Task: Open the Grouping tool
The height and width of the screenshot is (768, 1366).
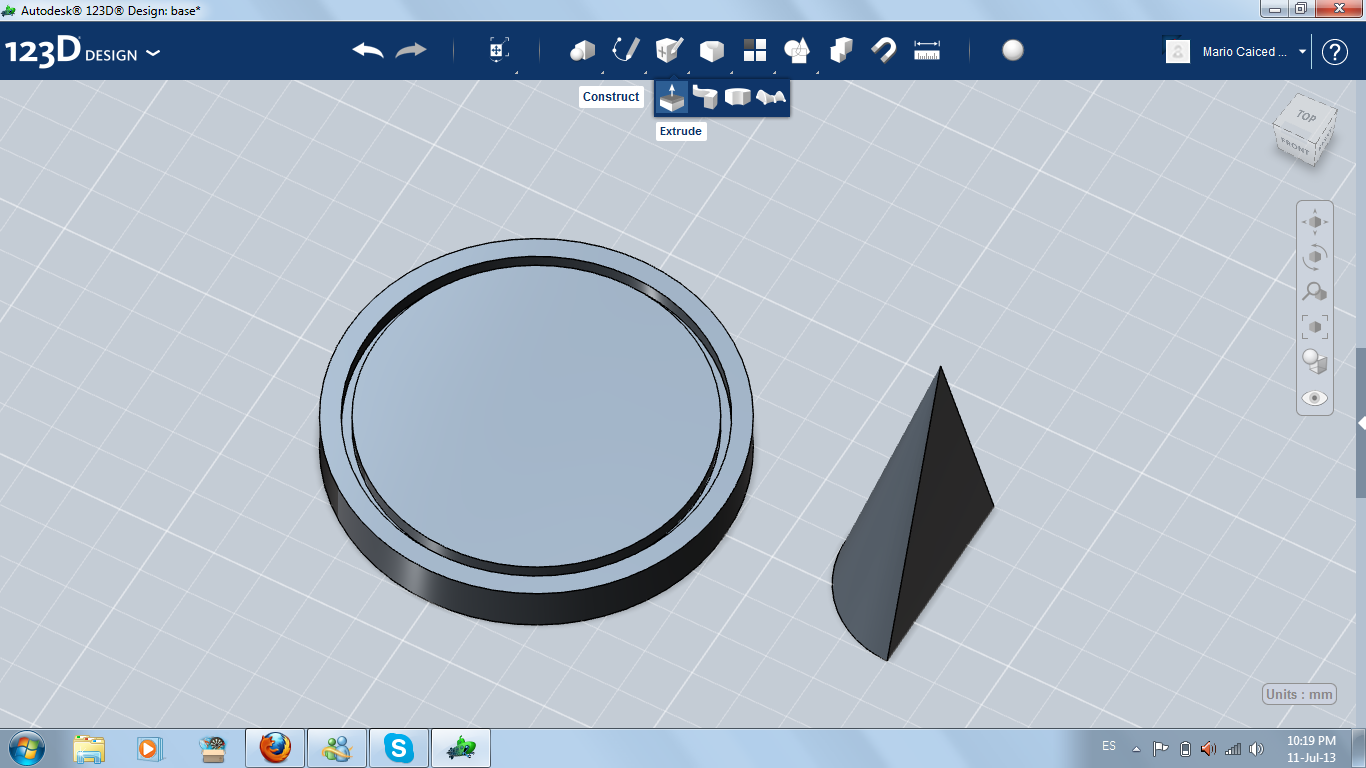Action: point(797,50)
